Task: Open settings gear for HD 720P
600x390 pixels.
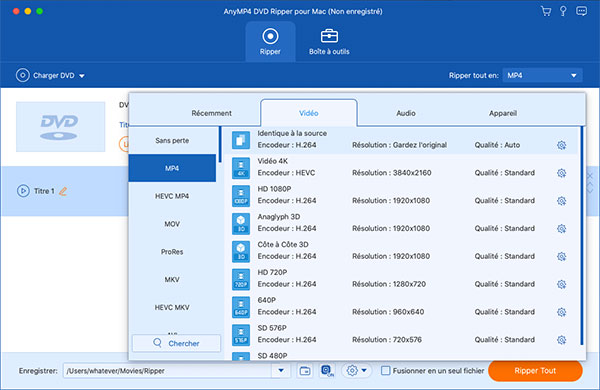Action: (561, 284)
